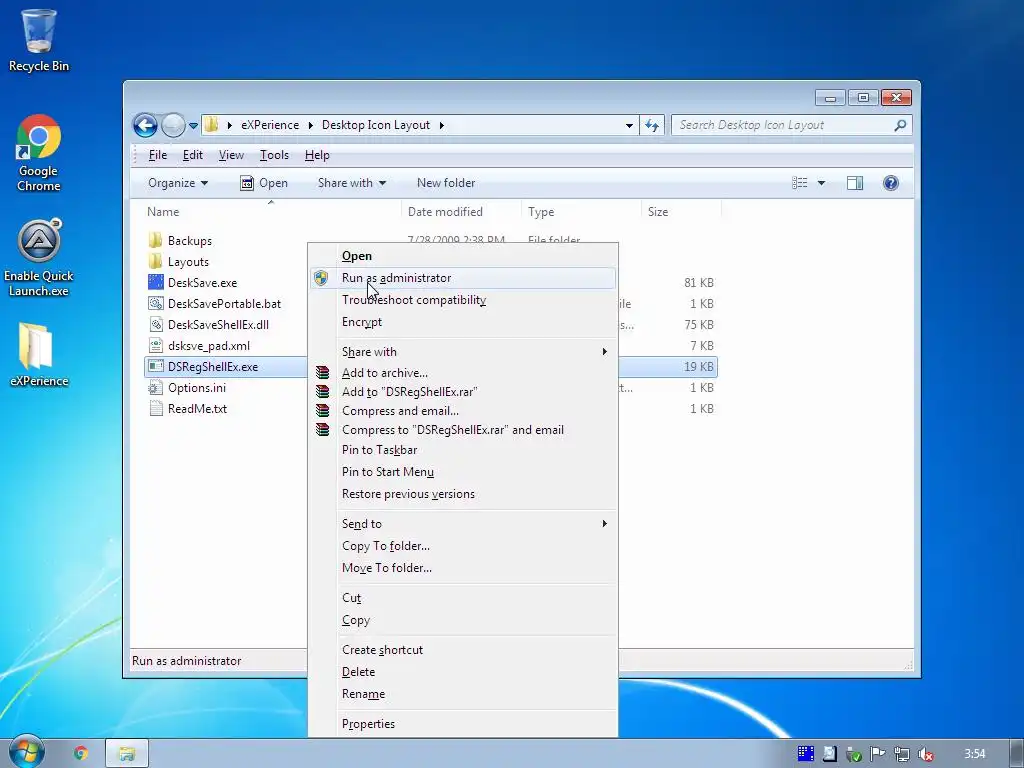Choose Pin to Taskbar
The height and width of the screenshot is (768, 1024).
tap(463, 450)
